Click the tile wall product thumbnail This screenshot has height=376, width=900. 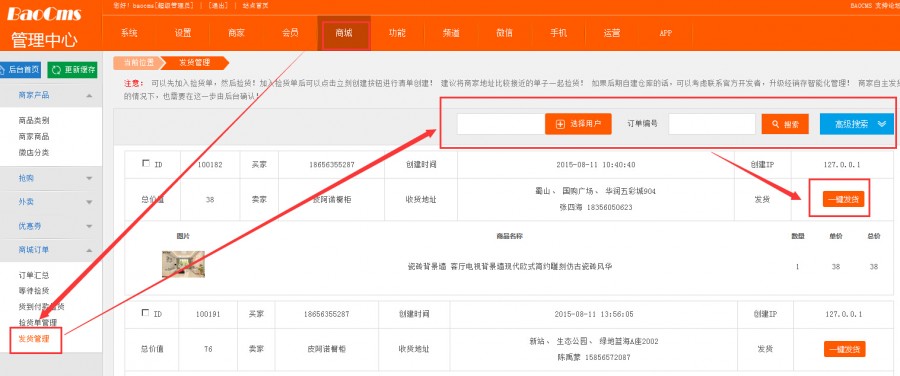[x=183, y=264]
